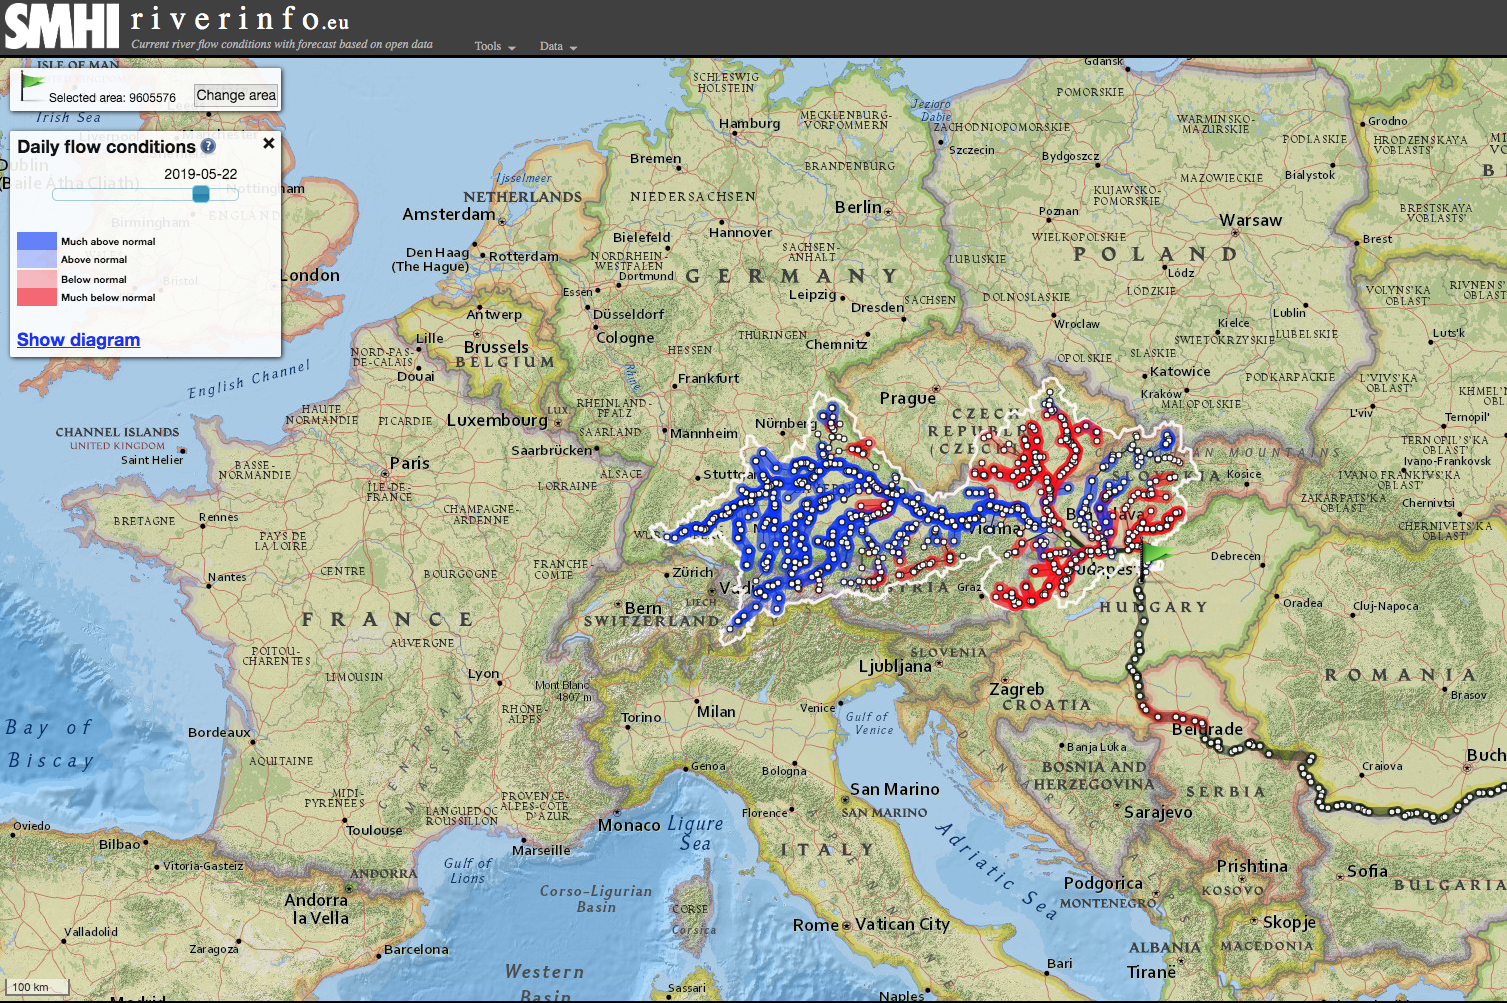1507x1003 pixels.
Task: Click the San Marino label on map
Action: [x=895, y=790]
